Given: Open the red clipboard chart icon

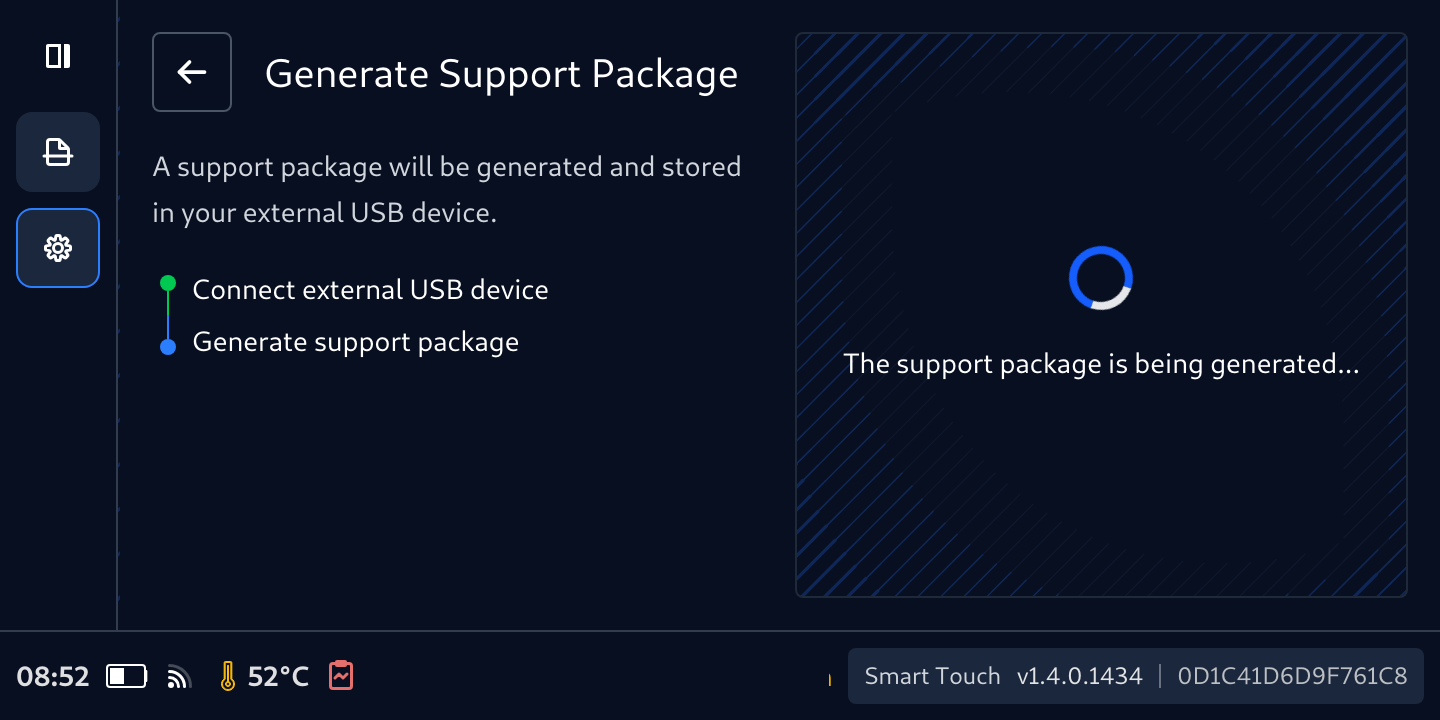Looking at the screenshot, I should coord(341,676).
